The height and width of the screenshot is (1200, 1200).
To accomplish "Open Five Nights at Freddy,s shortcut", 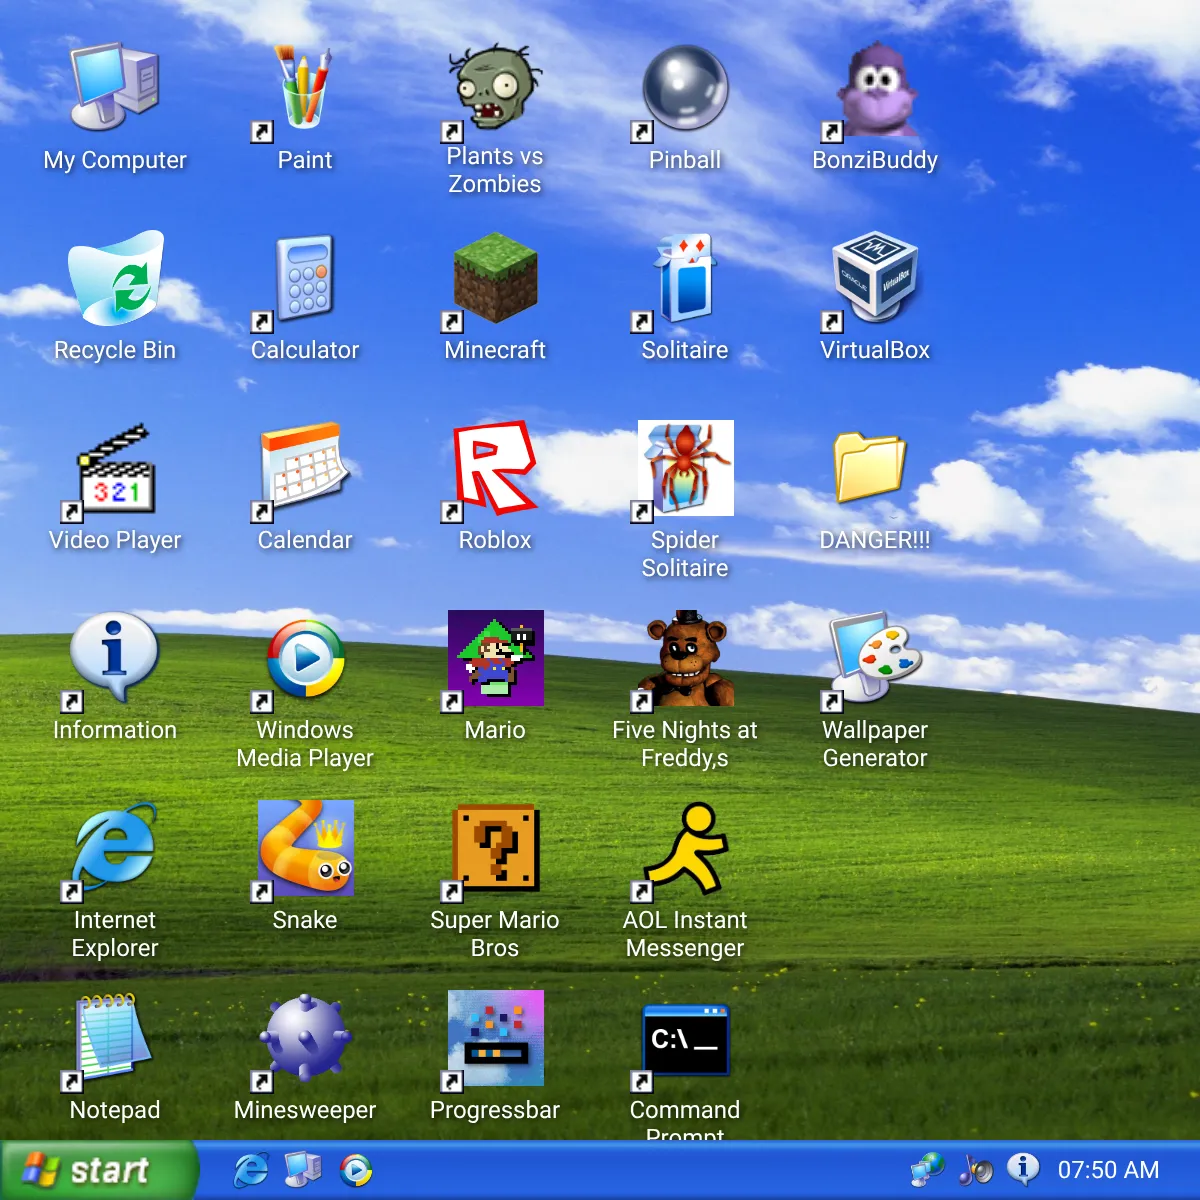I will click(685, 659).
